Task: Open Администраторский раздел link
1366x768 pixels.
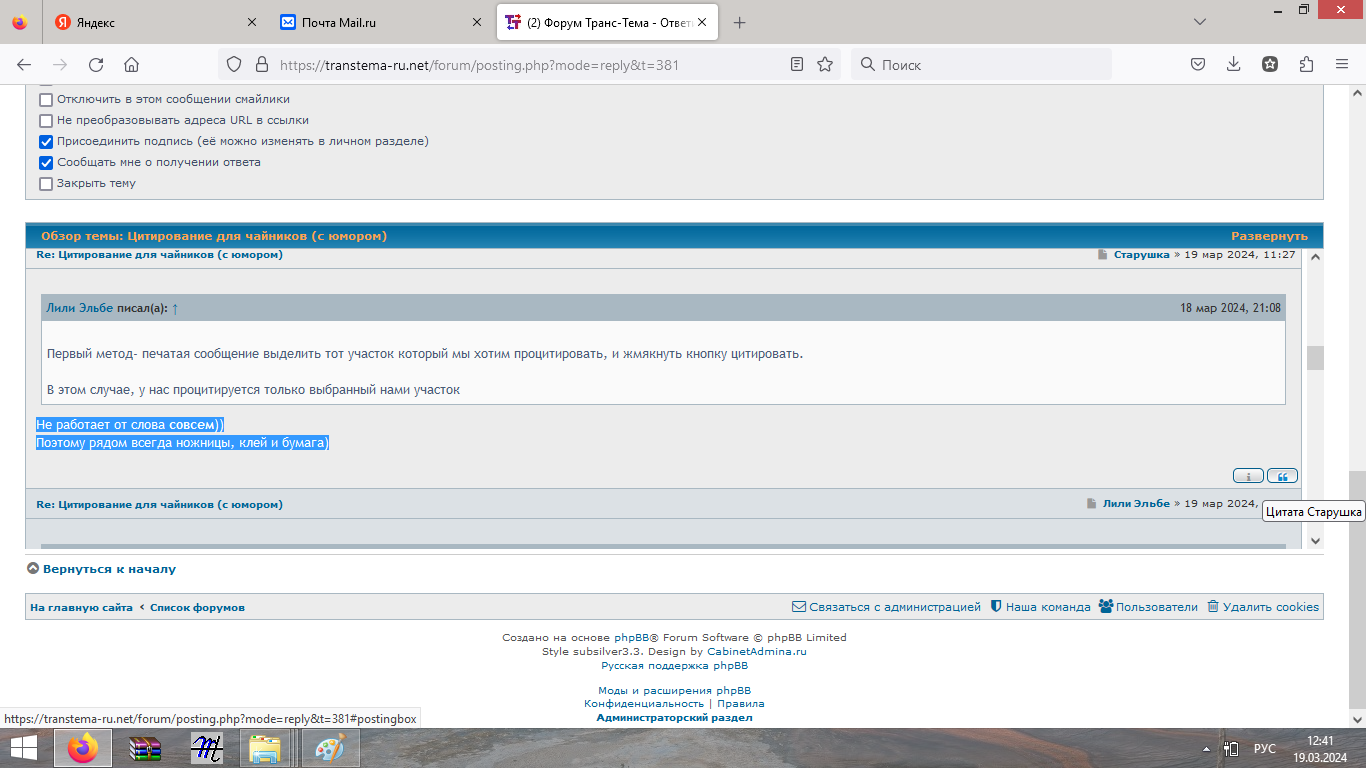Action: point(674,718)
